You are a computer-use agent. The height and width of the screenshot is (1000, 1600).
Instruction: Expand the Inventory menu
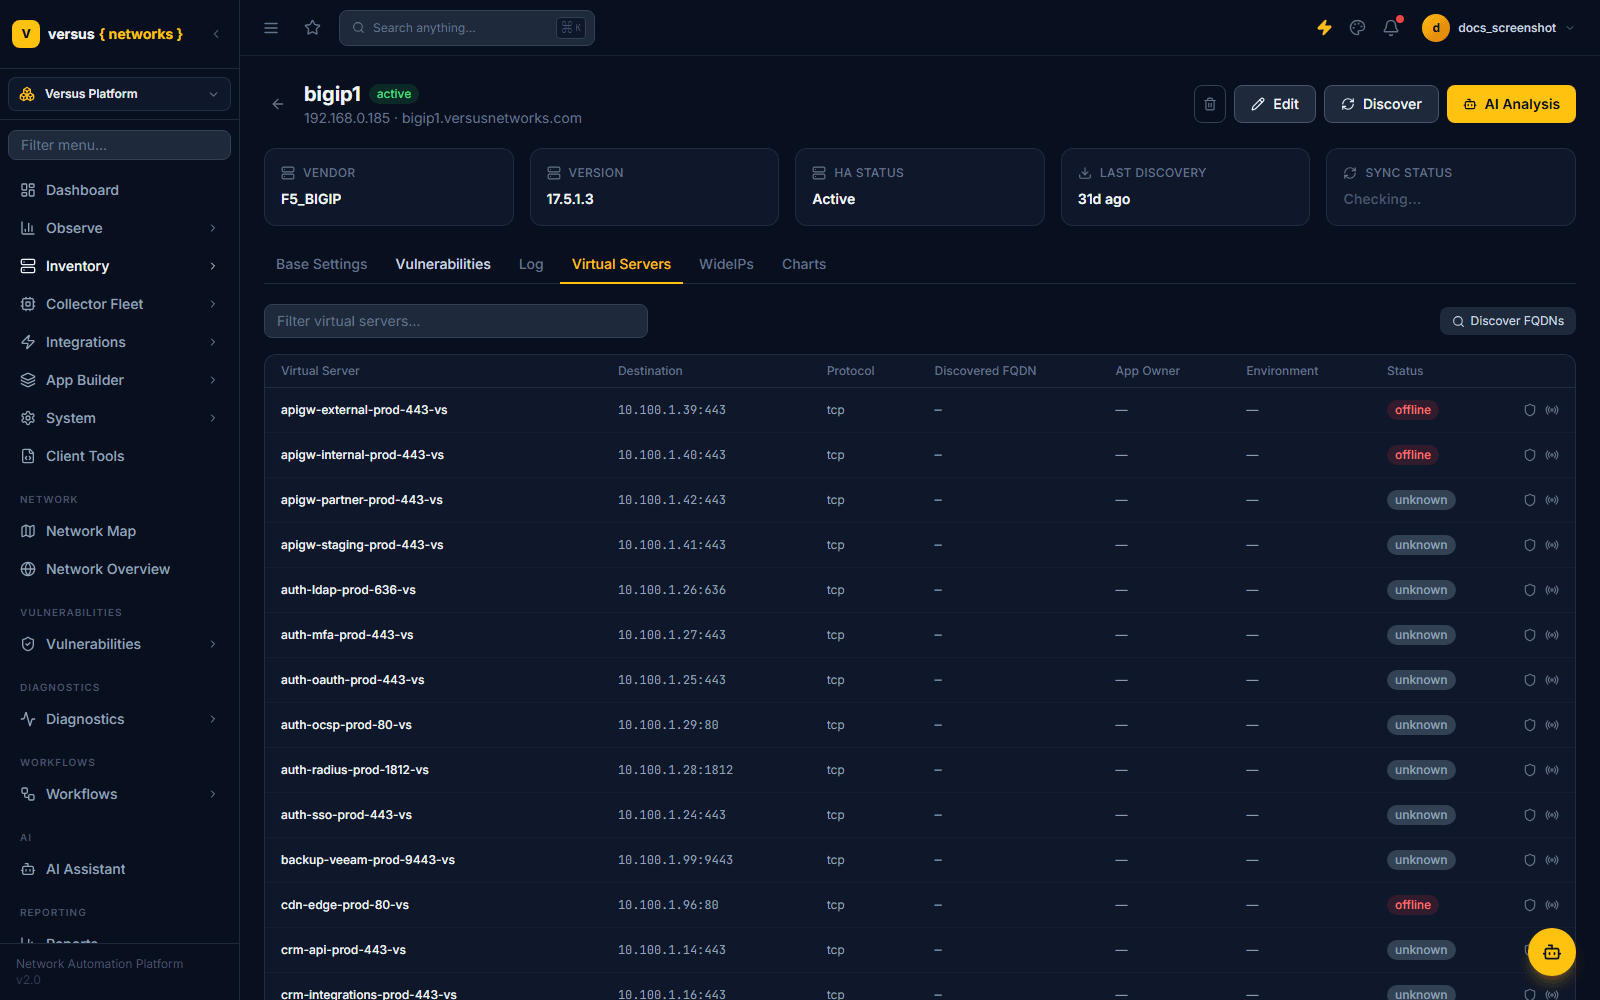(x=119, y=266)
